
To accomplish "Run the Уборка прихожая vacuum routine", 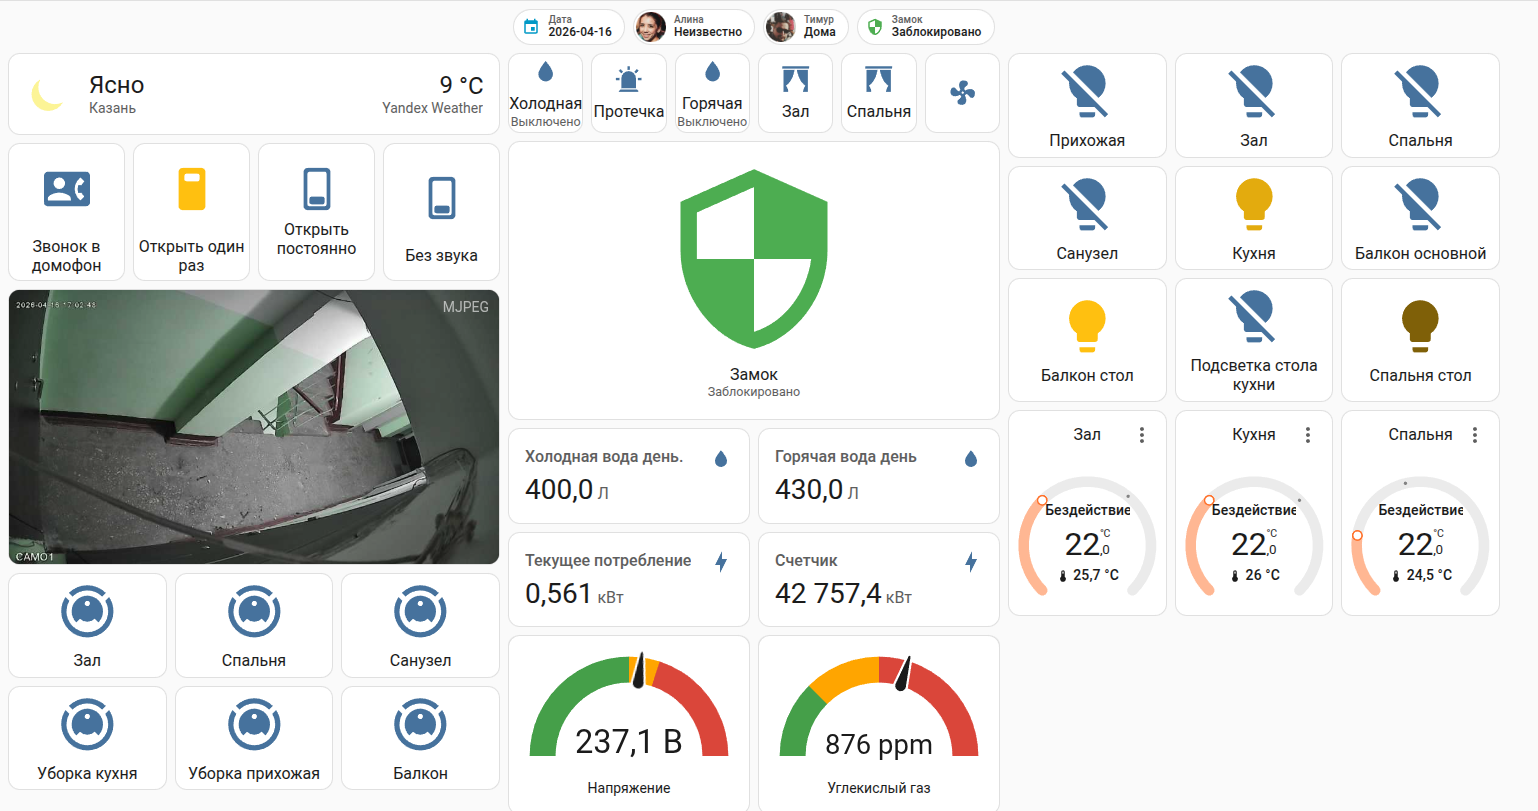I will (x=253, y=737).
